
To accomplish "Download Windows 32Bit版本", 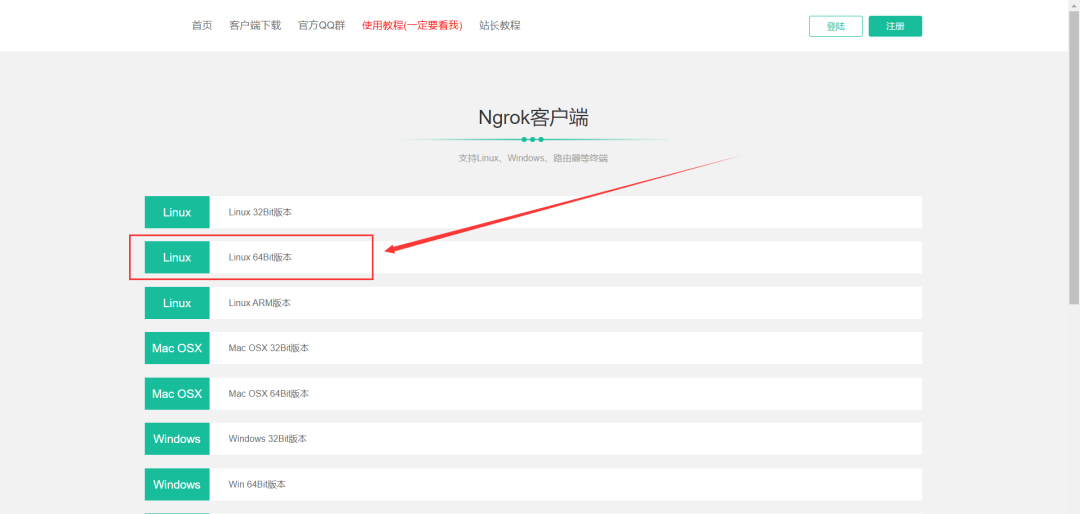I will [x=268, y=439].
